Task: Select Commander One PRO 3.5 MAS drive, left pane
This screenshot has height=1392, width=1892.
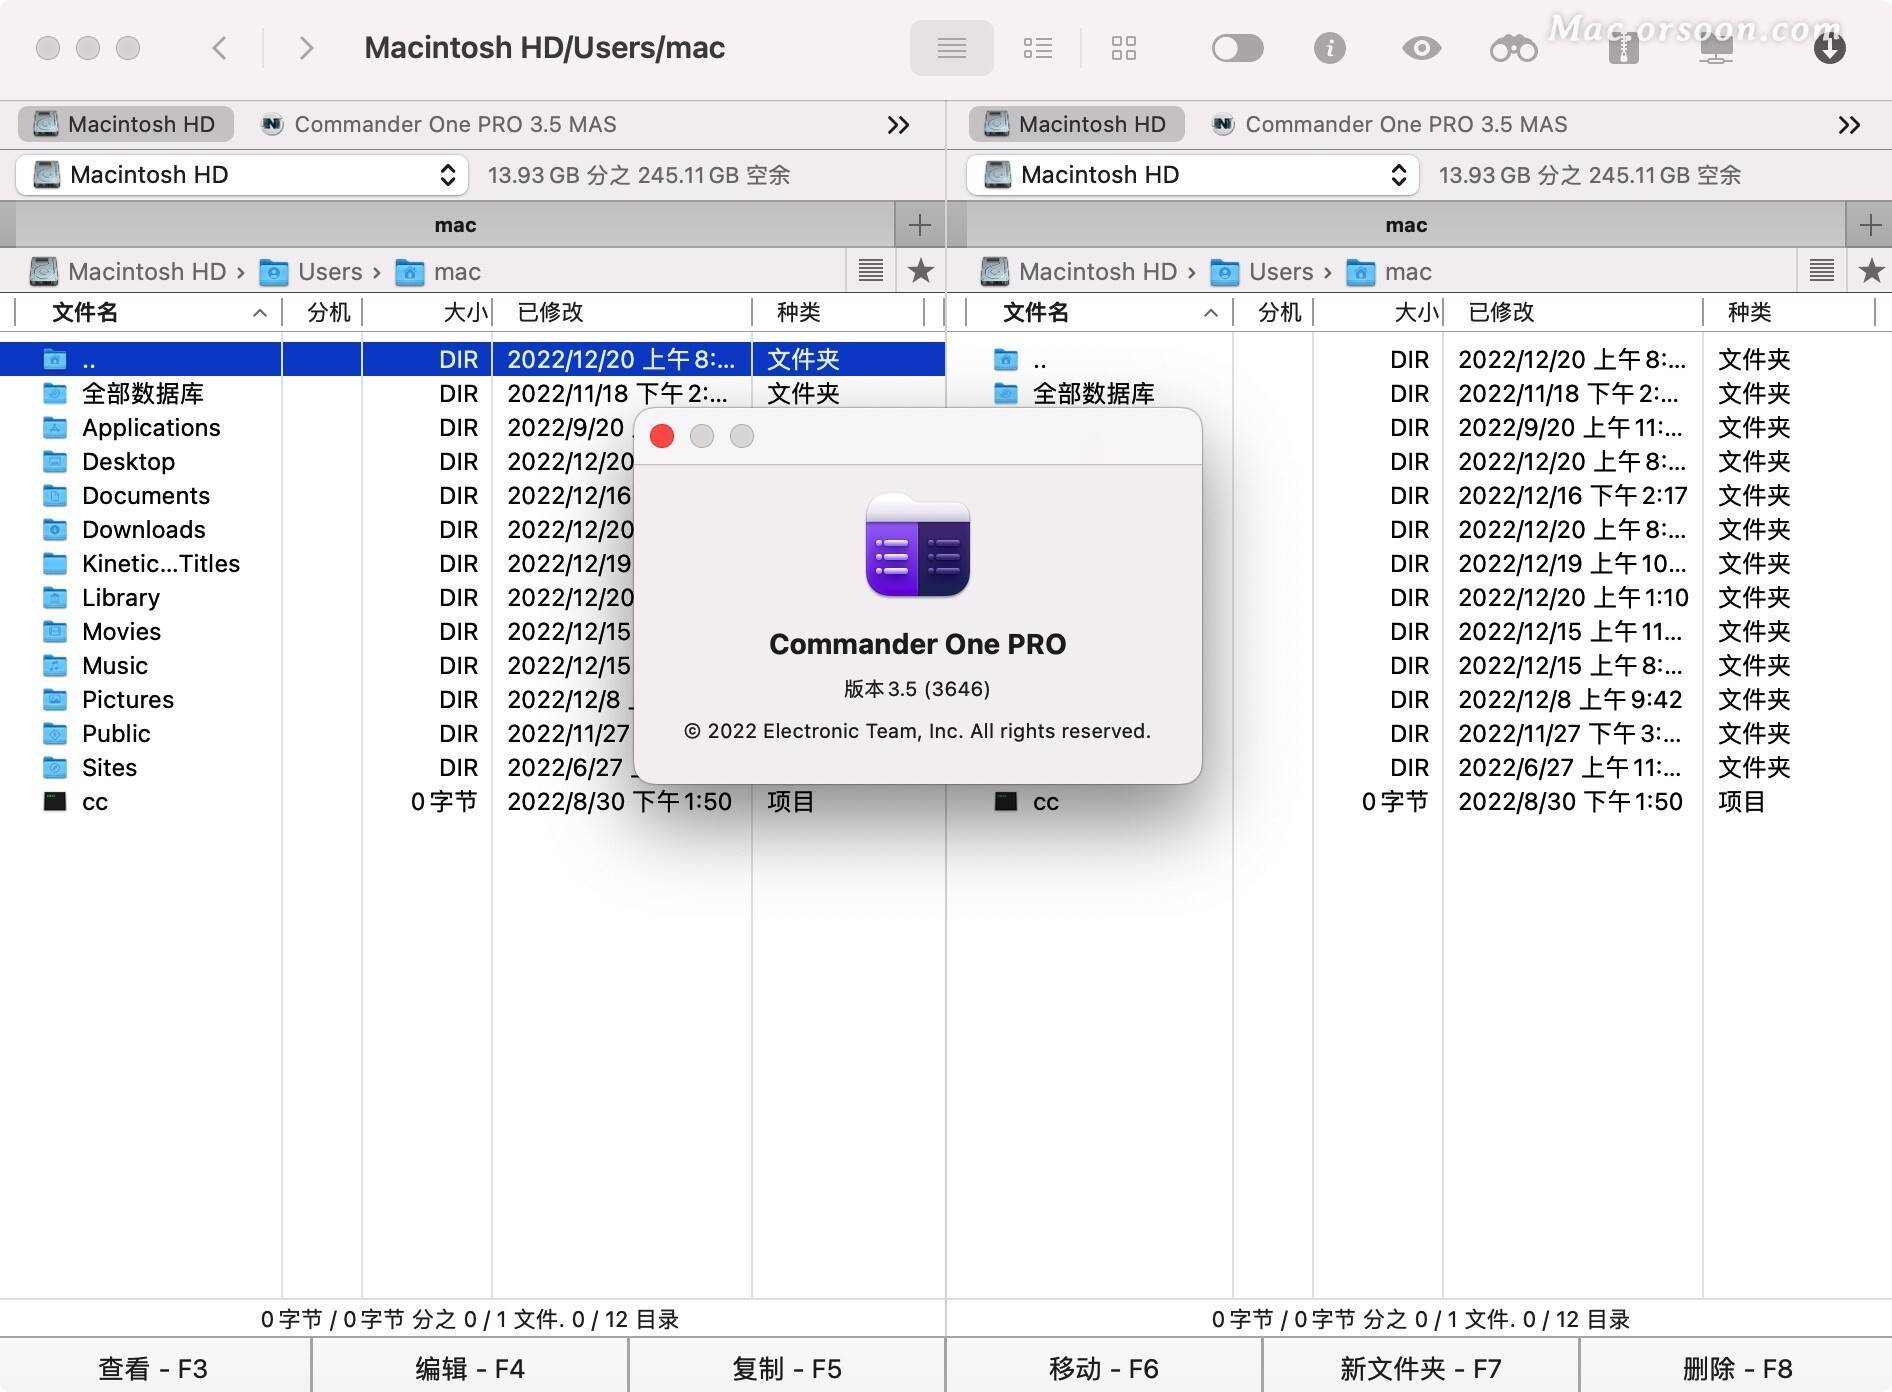Action: 438,124
